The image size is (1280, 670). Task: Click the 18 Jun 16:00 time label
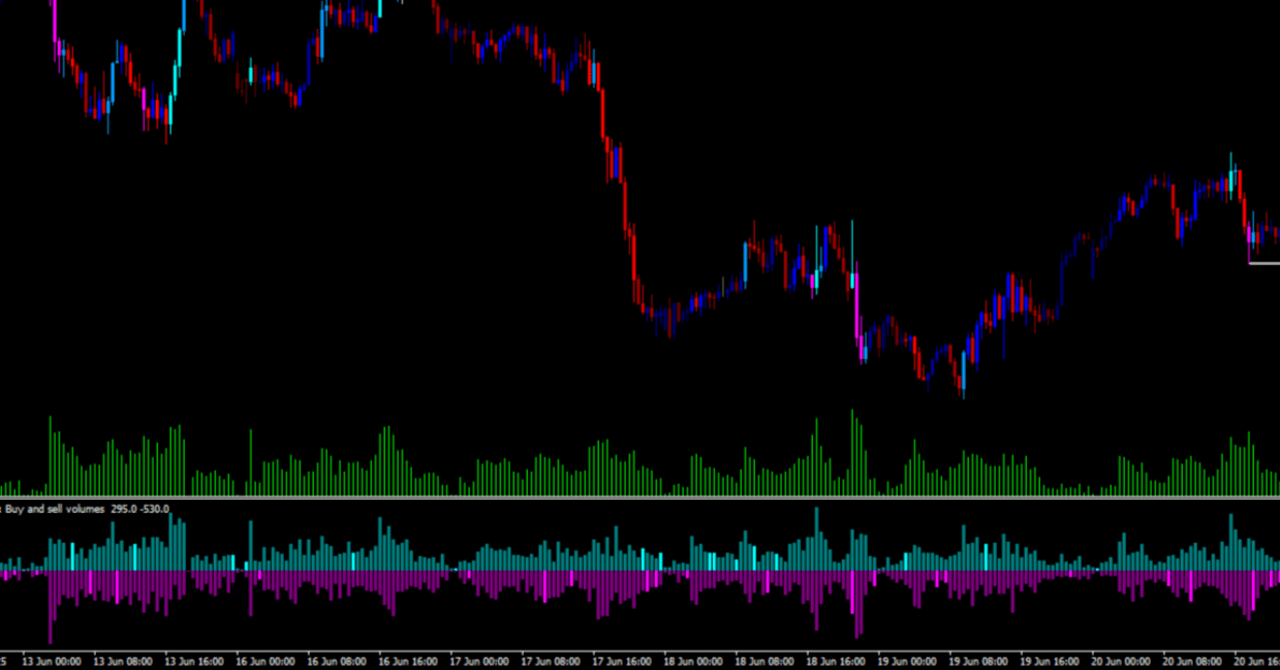click(837, 662)
